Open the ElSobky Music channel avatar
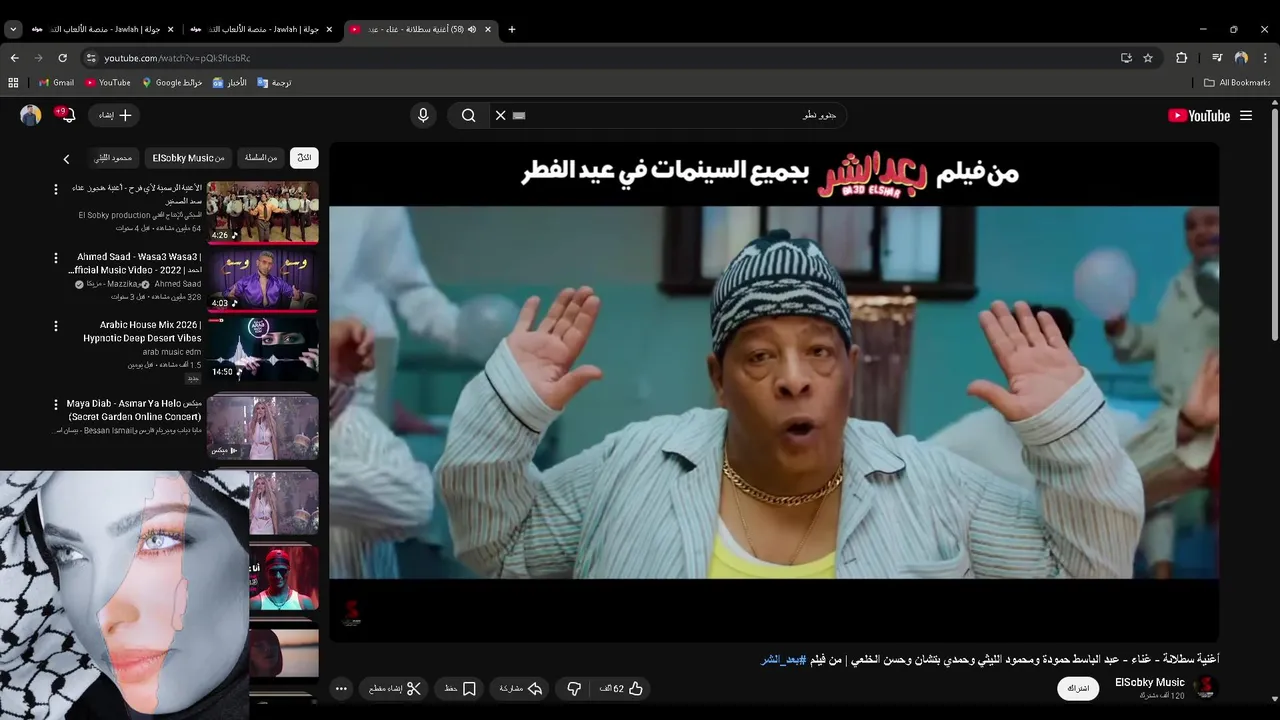This screenshot has height=720, width=1280. [x=1206, y=687]
